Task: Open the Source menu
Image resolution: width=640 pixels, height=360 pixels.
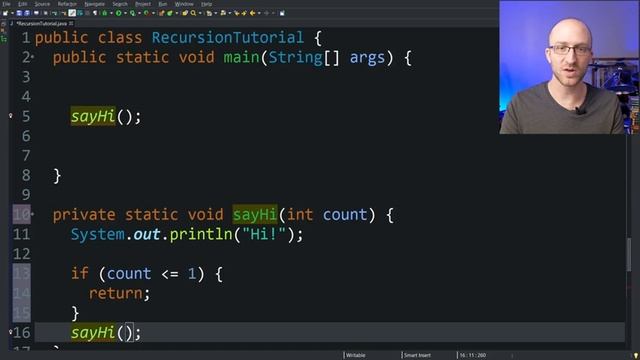Action: (x=42, y=4)
